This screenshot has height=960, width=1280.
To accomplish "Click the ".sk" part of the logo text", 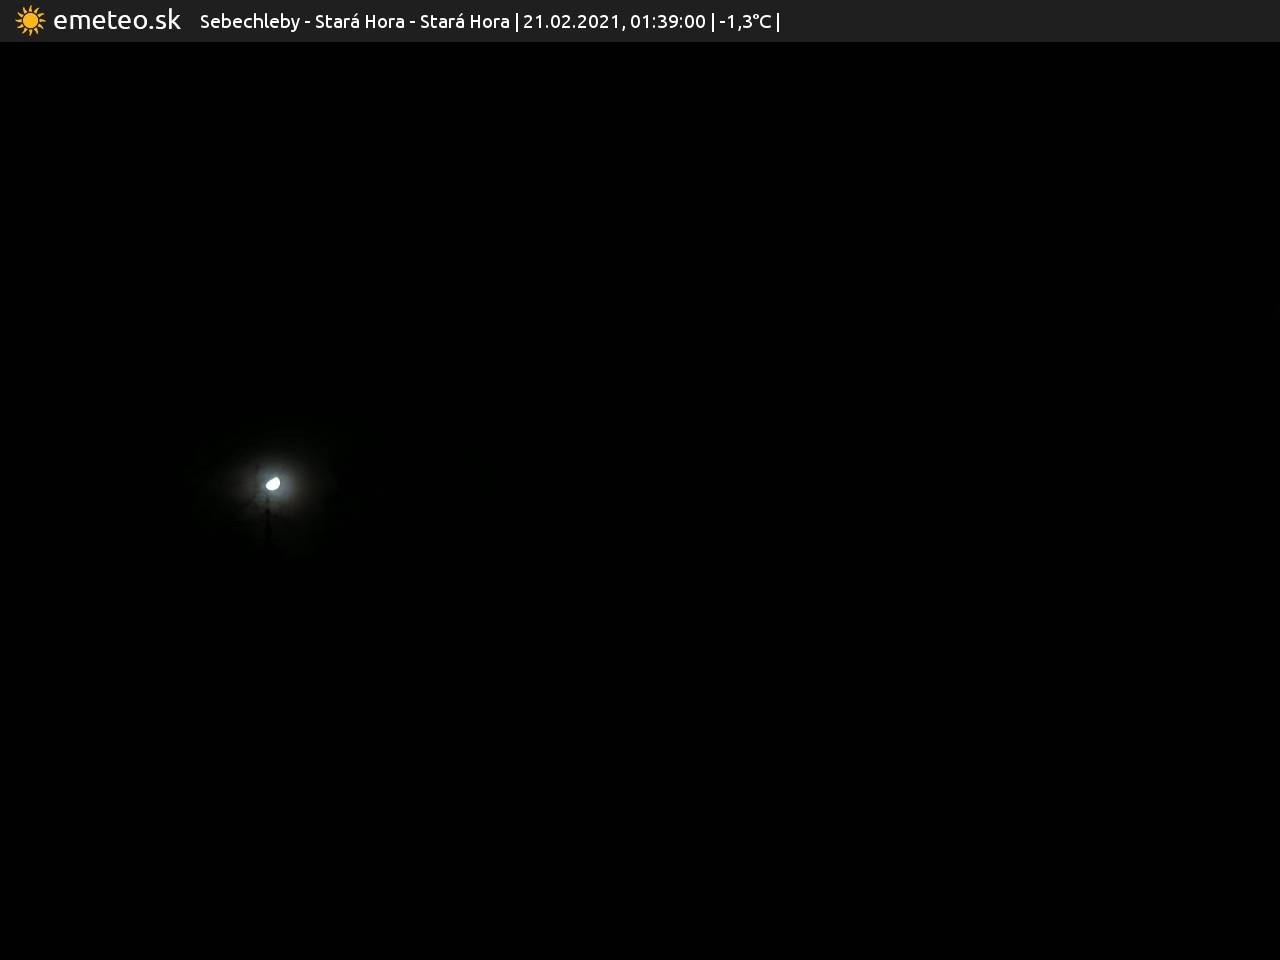I will [164, 21].
